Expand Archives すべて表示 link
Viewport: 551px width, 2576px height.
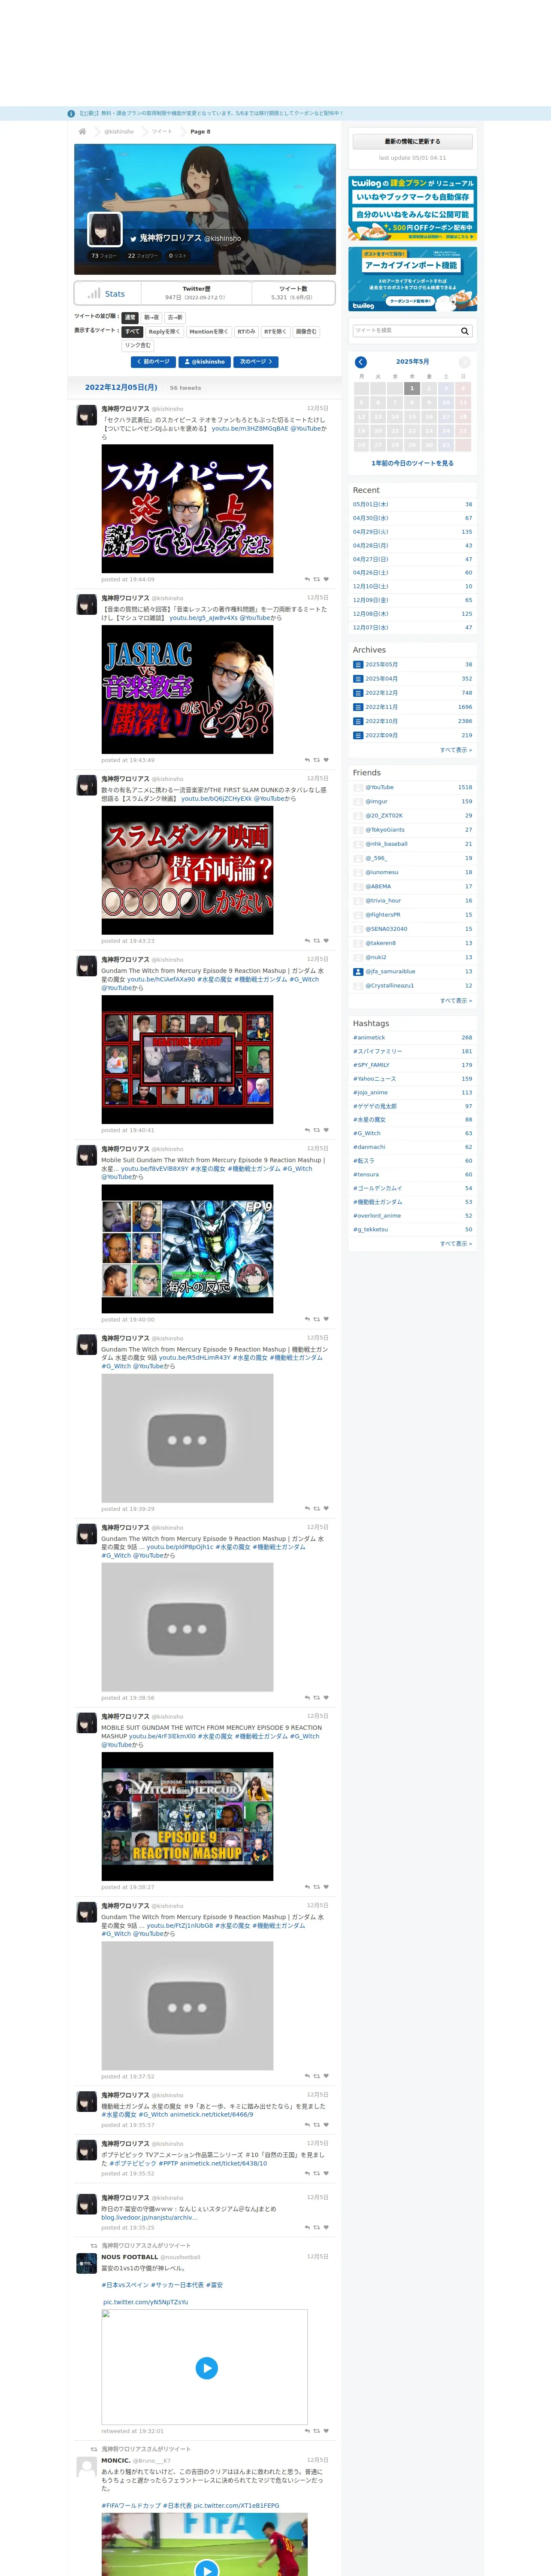[456, 750]
